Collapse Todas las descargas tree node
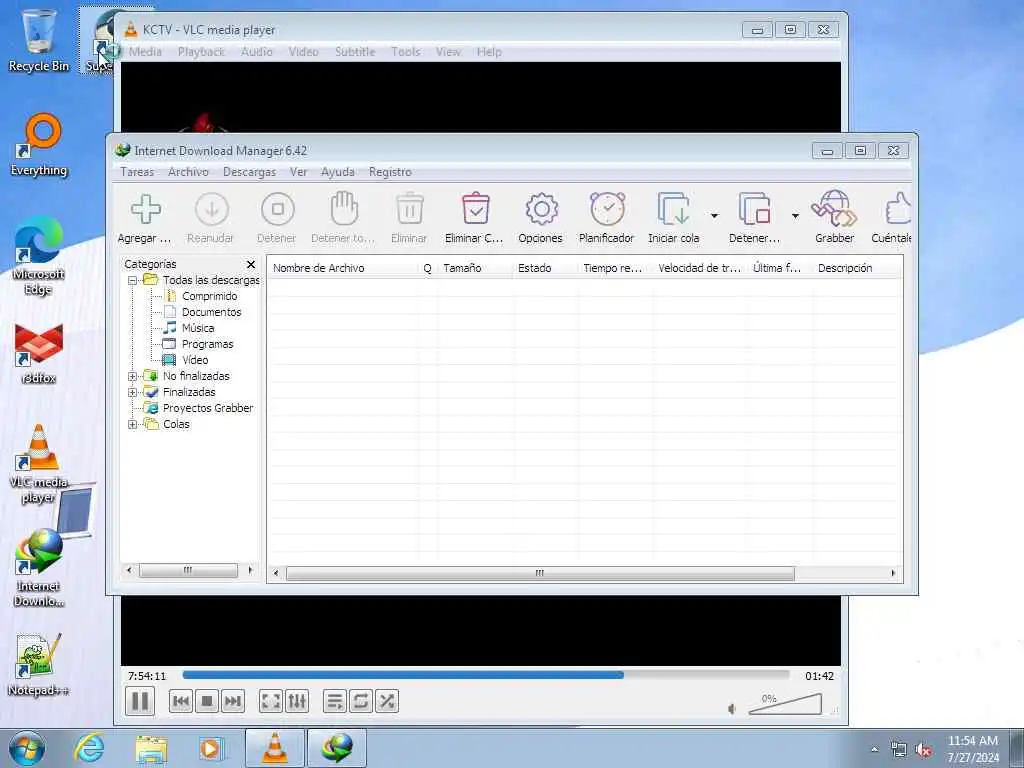 133,280
